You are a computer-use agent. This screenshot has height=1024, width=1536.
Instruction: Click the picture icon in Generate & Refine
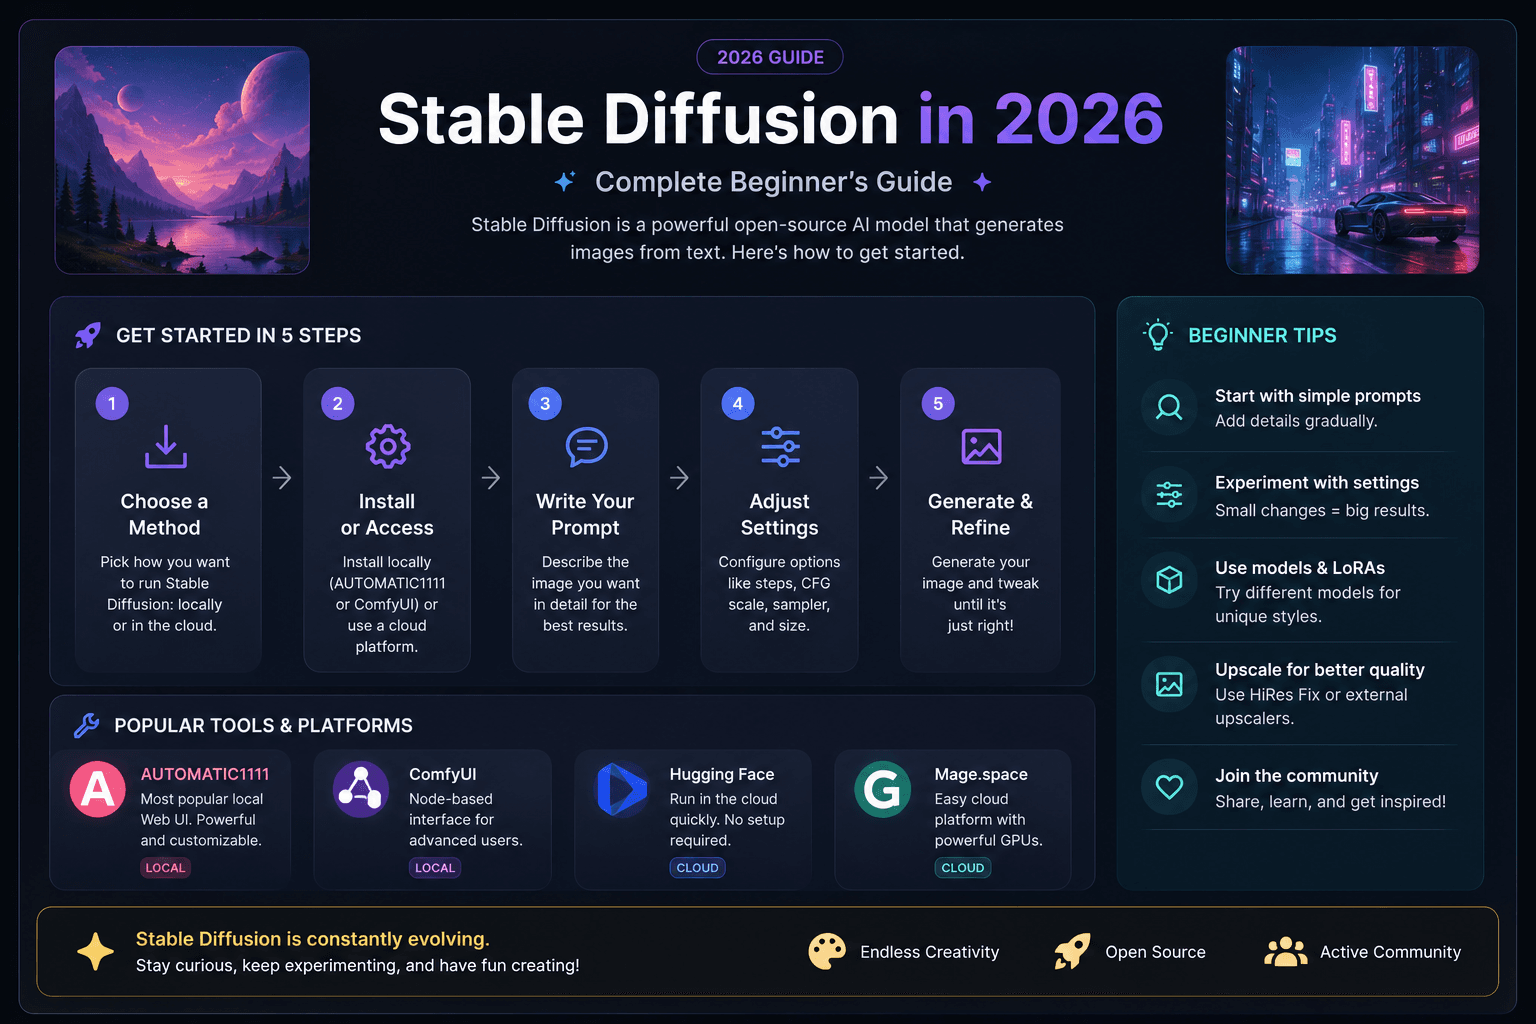pyautogui.click(x=981, y=446)
